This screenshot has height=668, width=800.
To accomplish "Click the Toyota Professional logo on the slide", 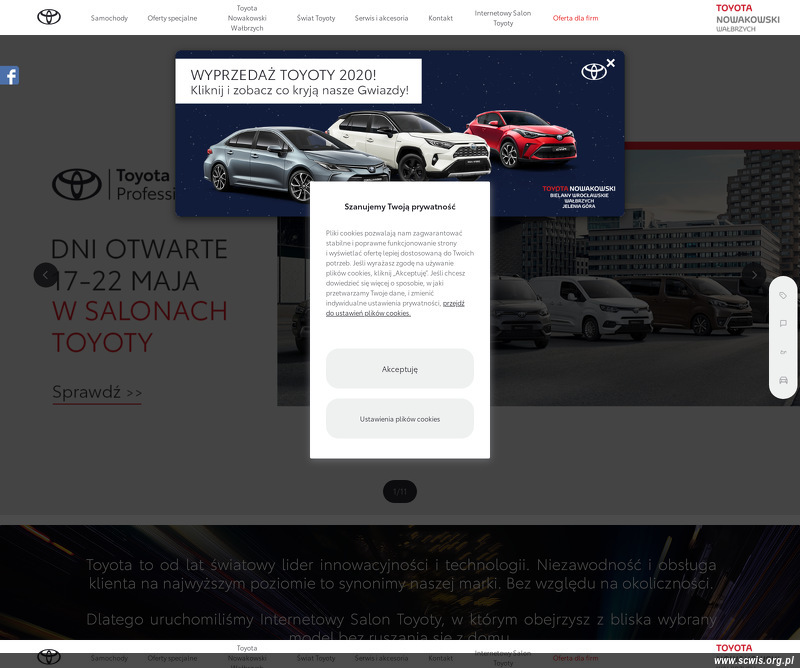I will pyautogui.click(x=113, y=184).
